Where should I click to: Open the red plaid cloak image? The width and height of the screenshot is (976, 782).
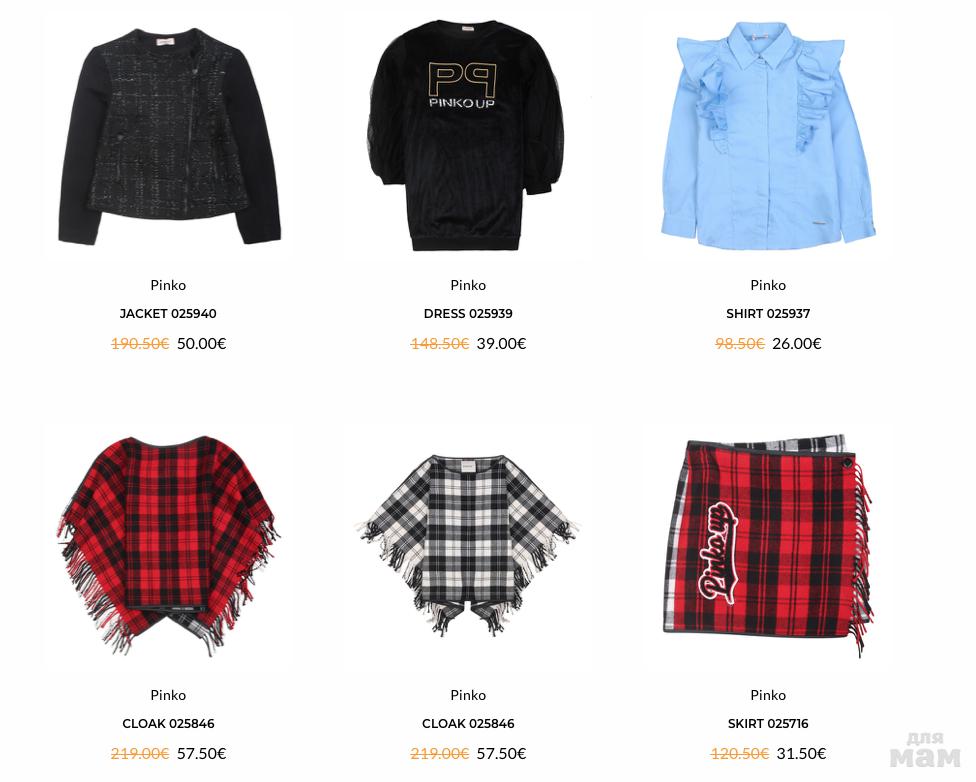[169, 545]
